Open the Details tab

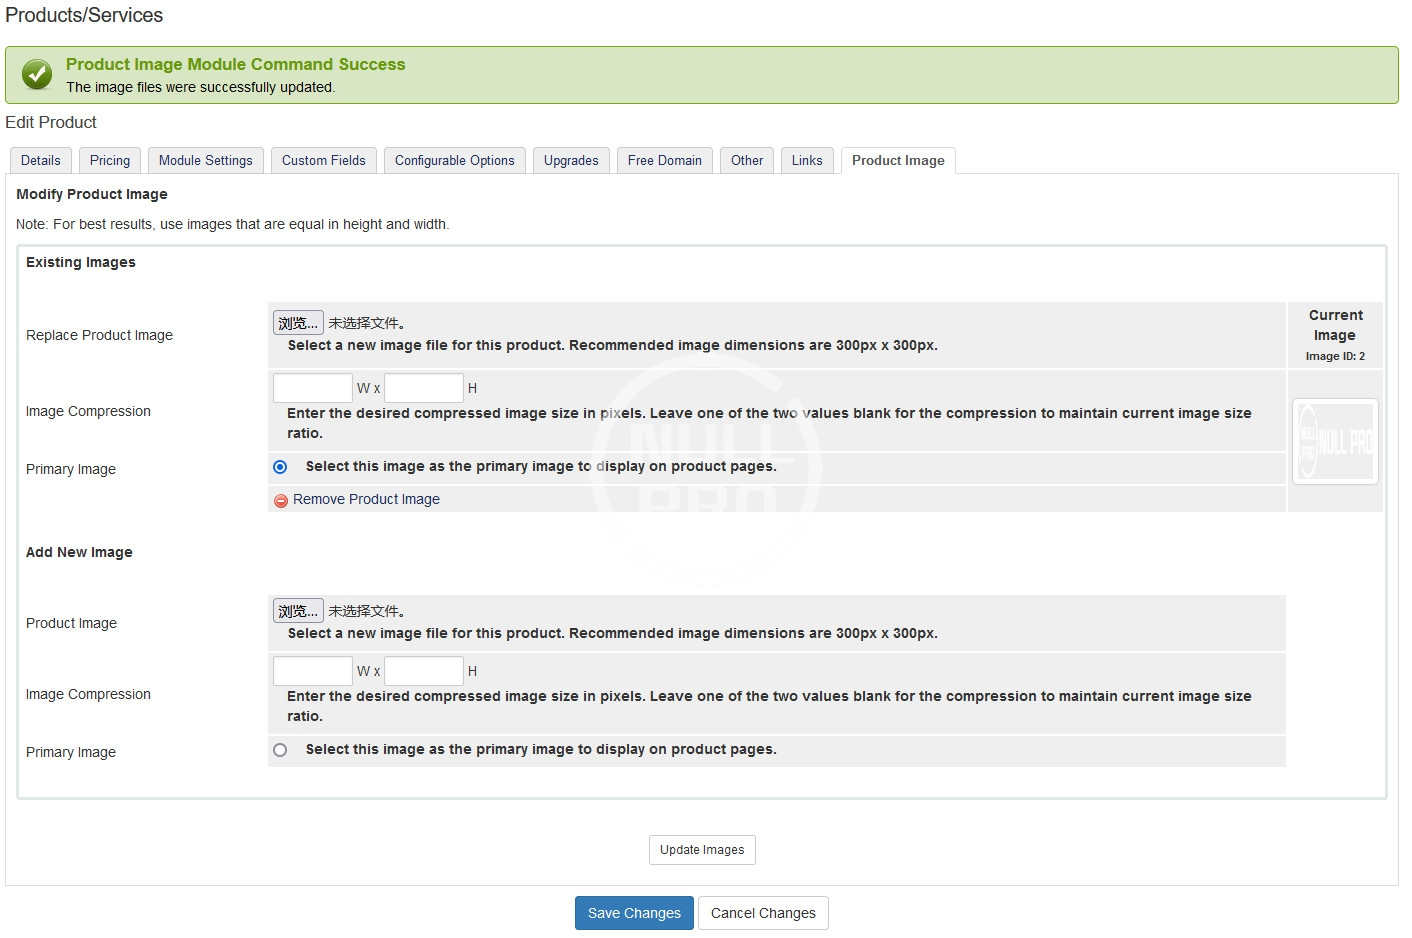click(x=41, y=161)
